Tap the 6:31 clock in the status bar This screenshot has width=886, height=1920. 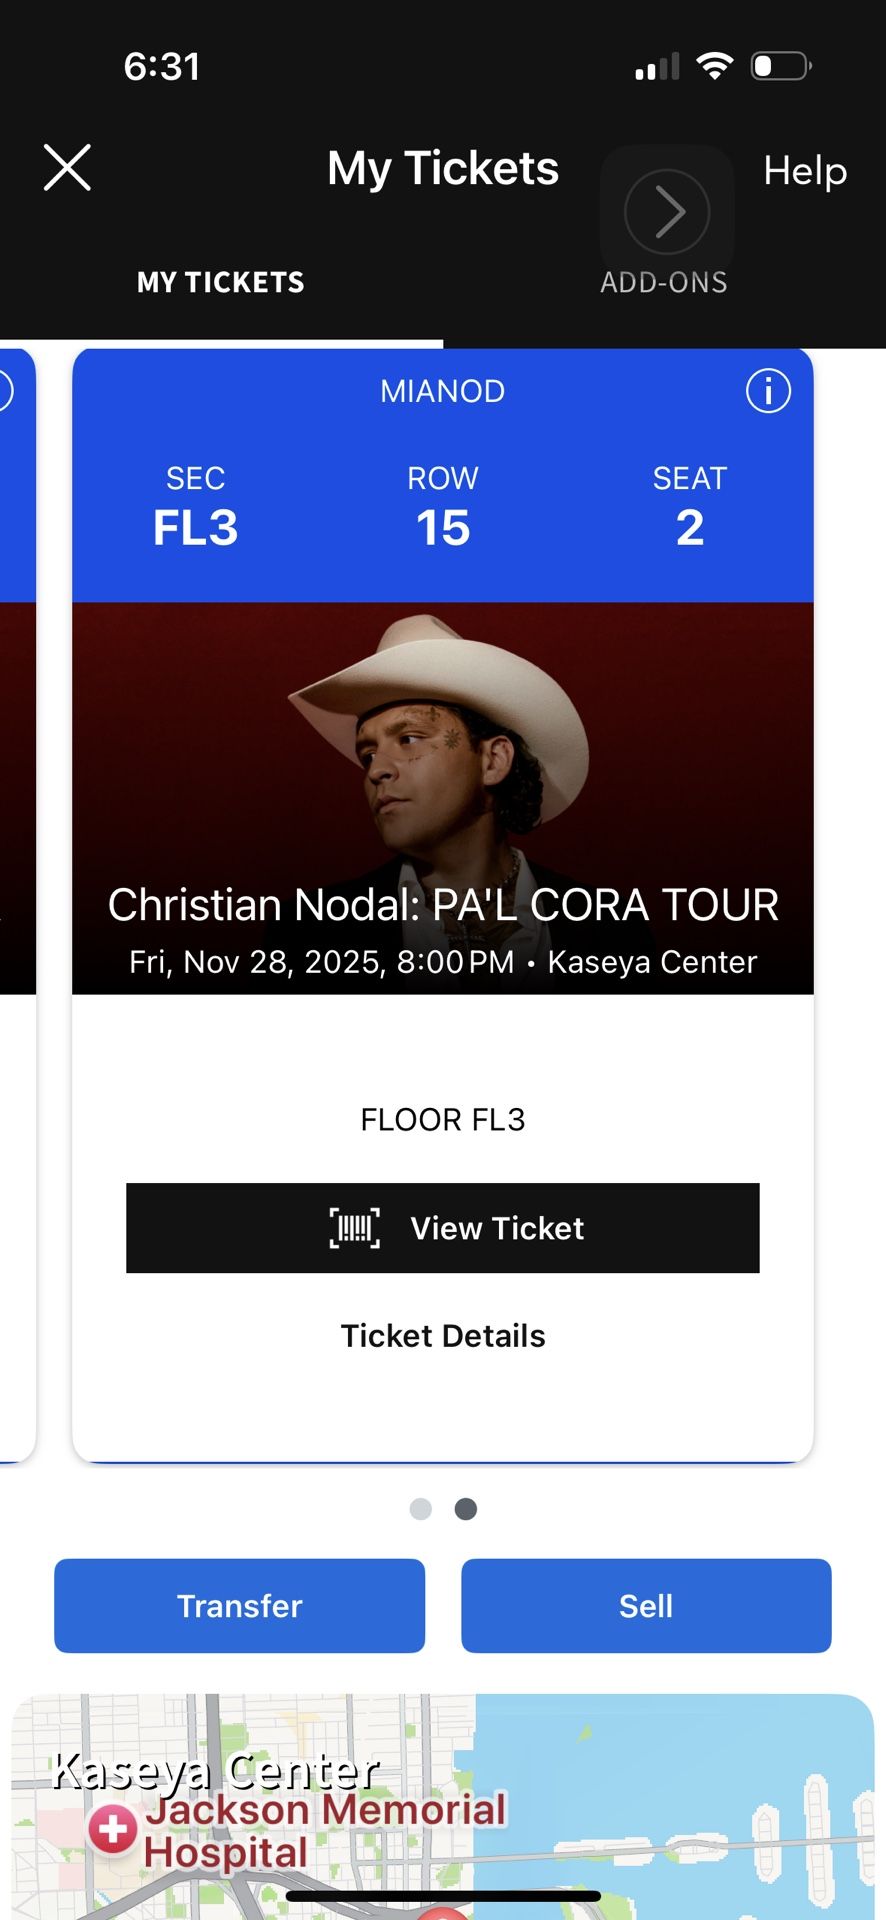[x=161, y=65]
